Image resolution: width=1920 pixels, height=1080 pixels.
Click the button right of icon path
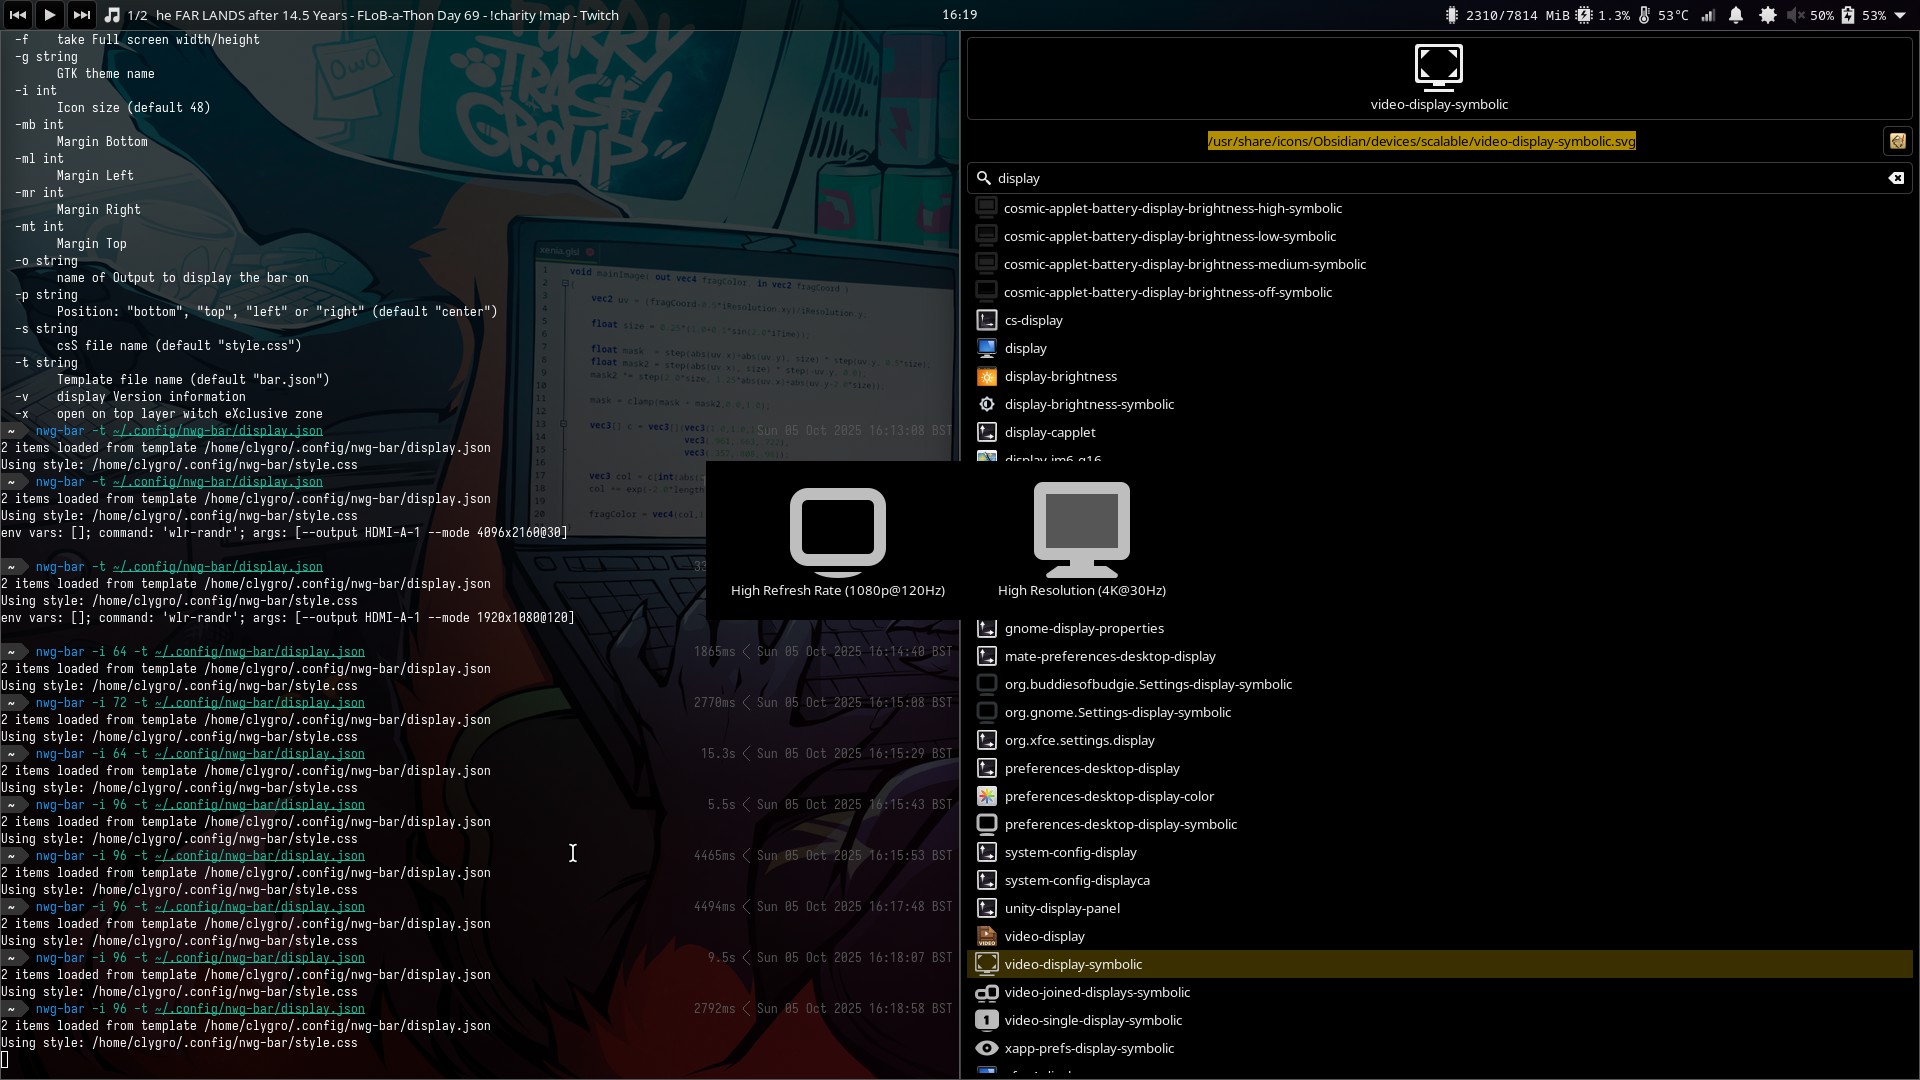pos(1897,141)
